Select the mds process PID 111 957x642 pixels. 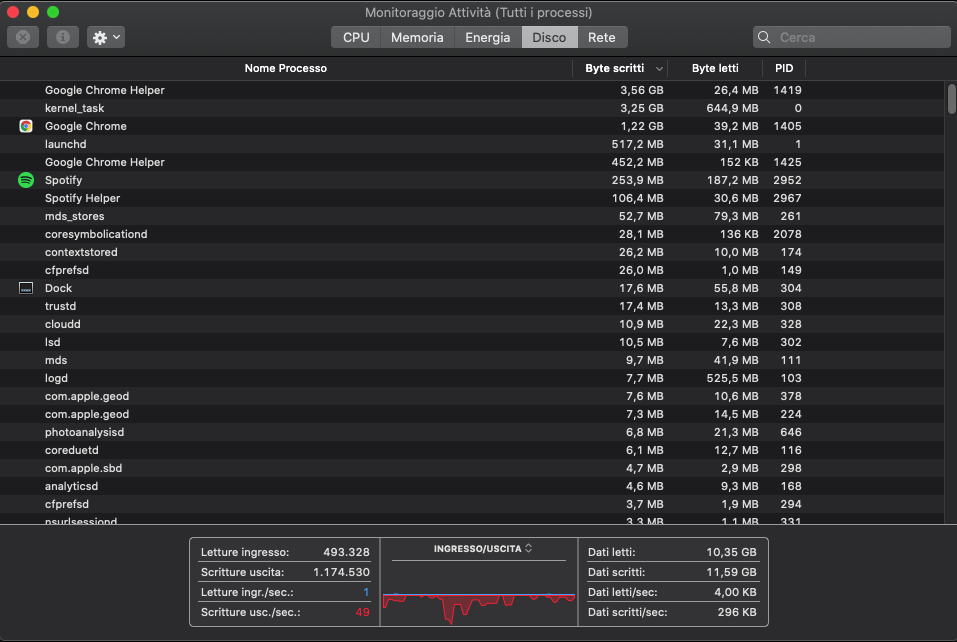472,360
